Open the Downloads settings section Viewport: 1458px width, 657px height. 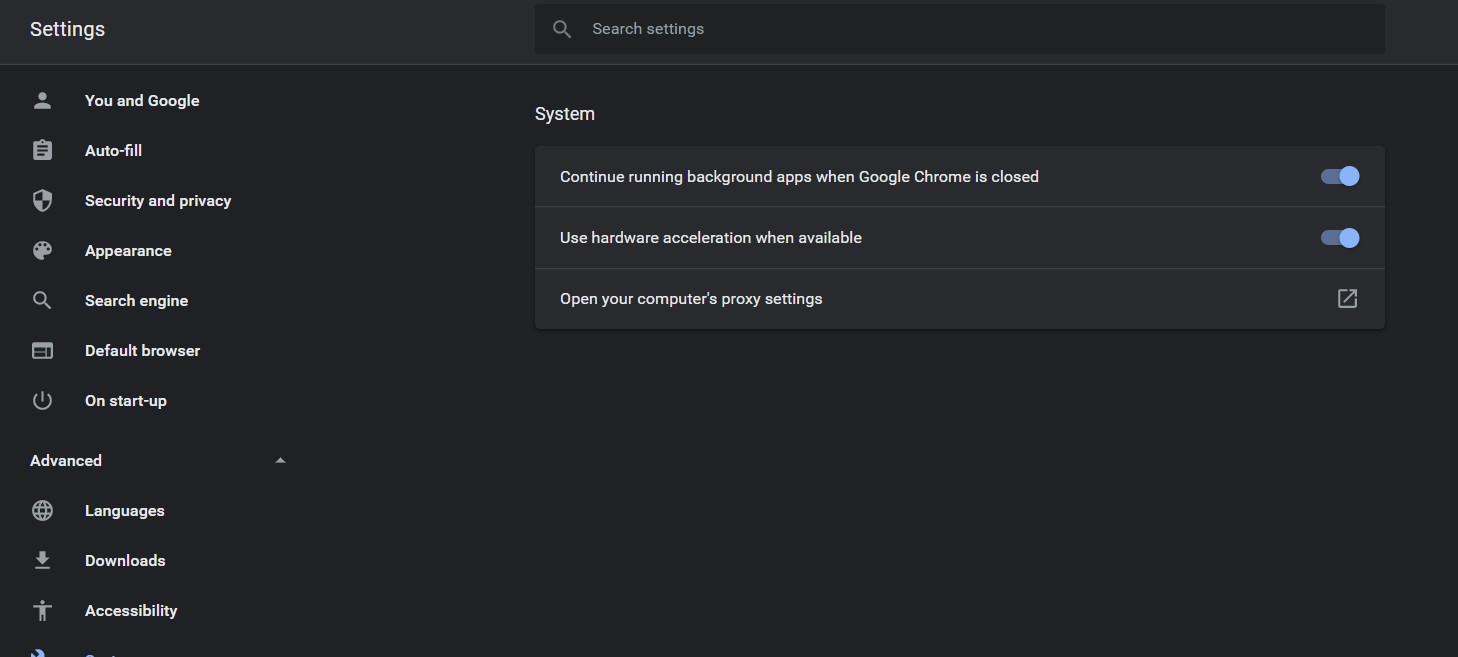pos(125,561)
